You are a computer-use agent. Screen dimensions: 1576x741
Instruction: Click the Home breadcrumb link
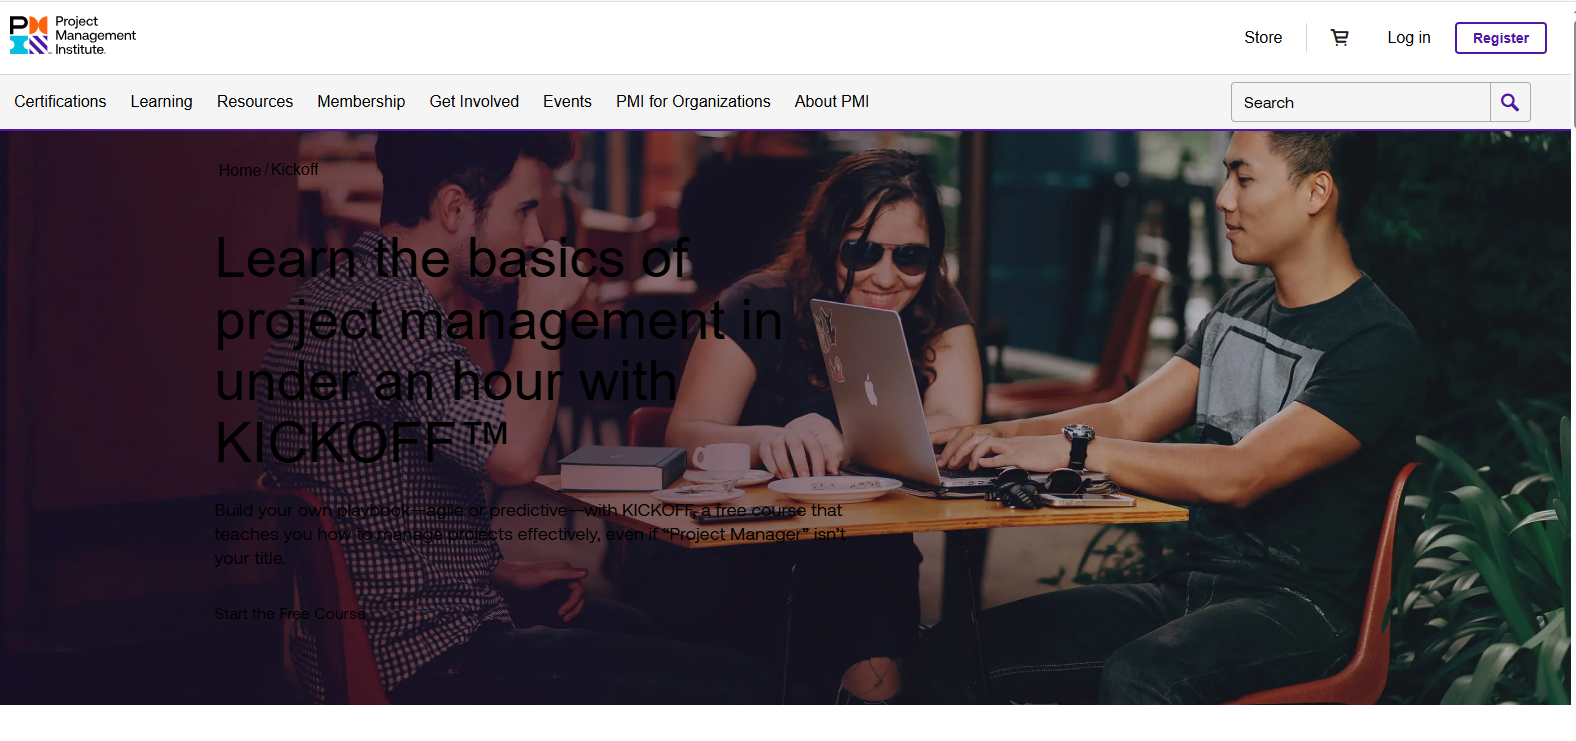[239, 171]
